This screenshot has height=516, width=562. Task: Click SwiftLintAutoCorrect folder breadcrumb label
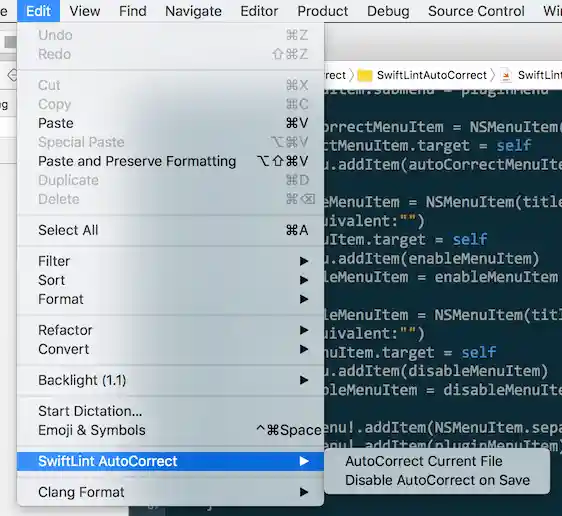432,75
